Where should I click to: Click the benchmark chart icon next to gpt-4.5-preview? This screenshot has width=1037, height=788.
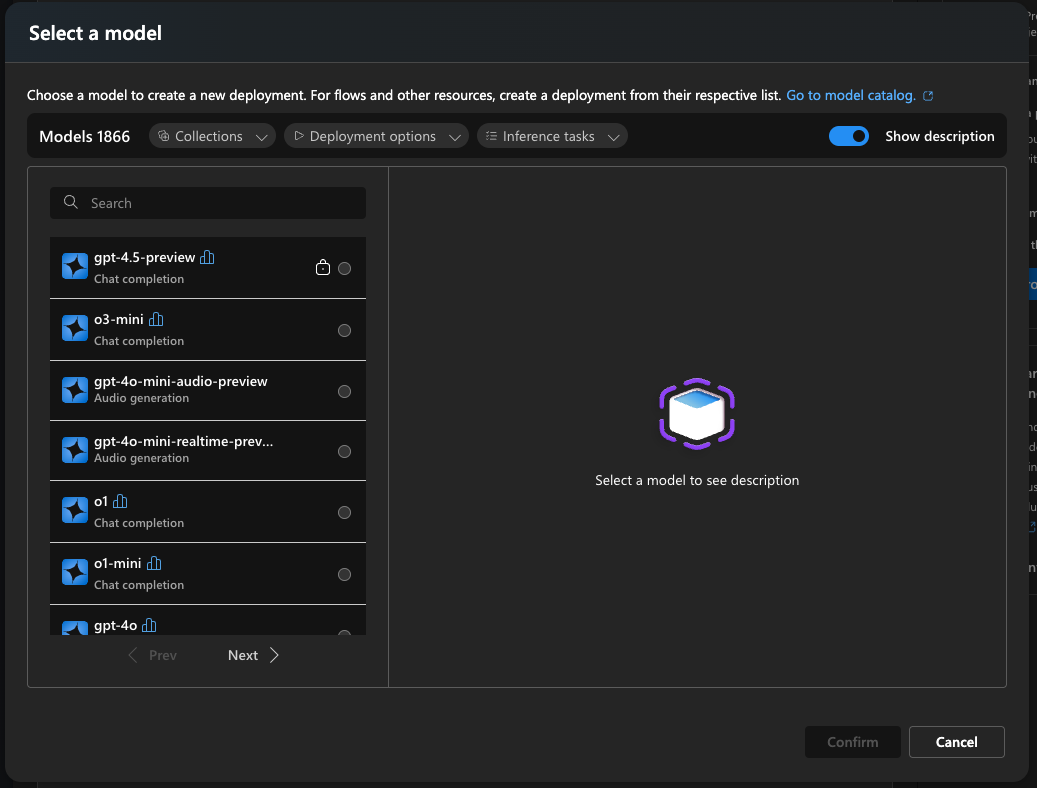[x=207, y=257]
